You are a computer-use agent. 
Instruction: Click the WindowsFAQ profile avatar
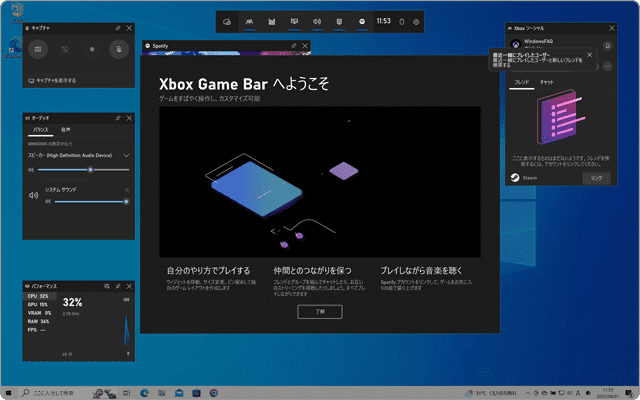click(x=516, y=44)
